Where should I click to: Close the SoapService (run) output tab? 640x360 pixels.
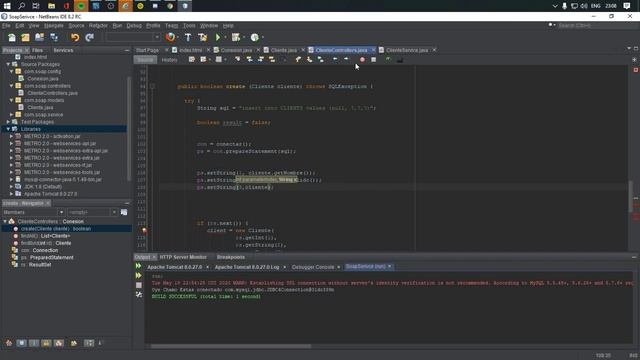(x=389, y=267)
